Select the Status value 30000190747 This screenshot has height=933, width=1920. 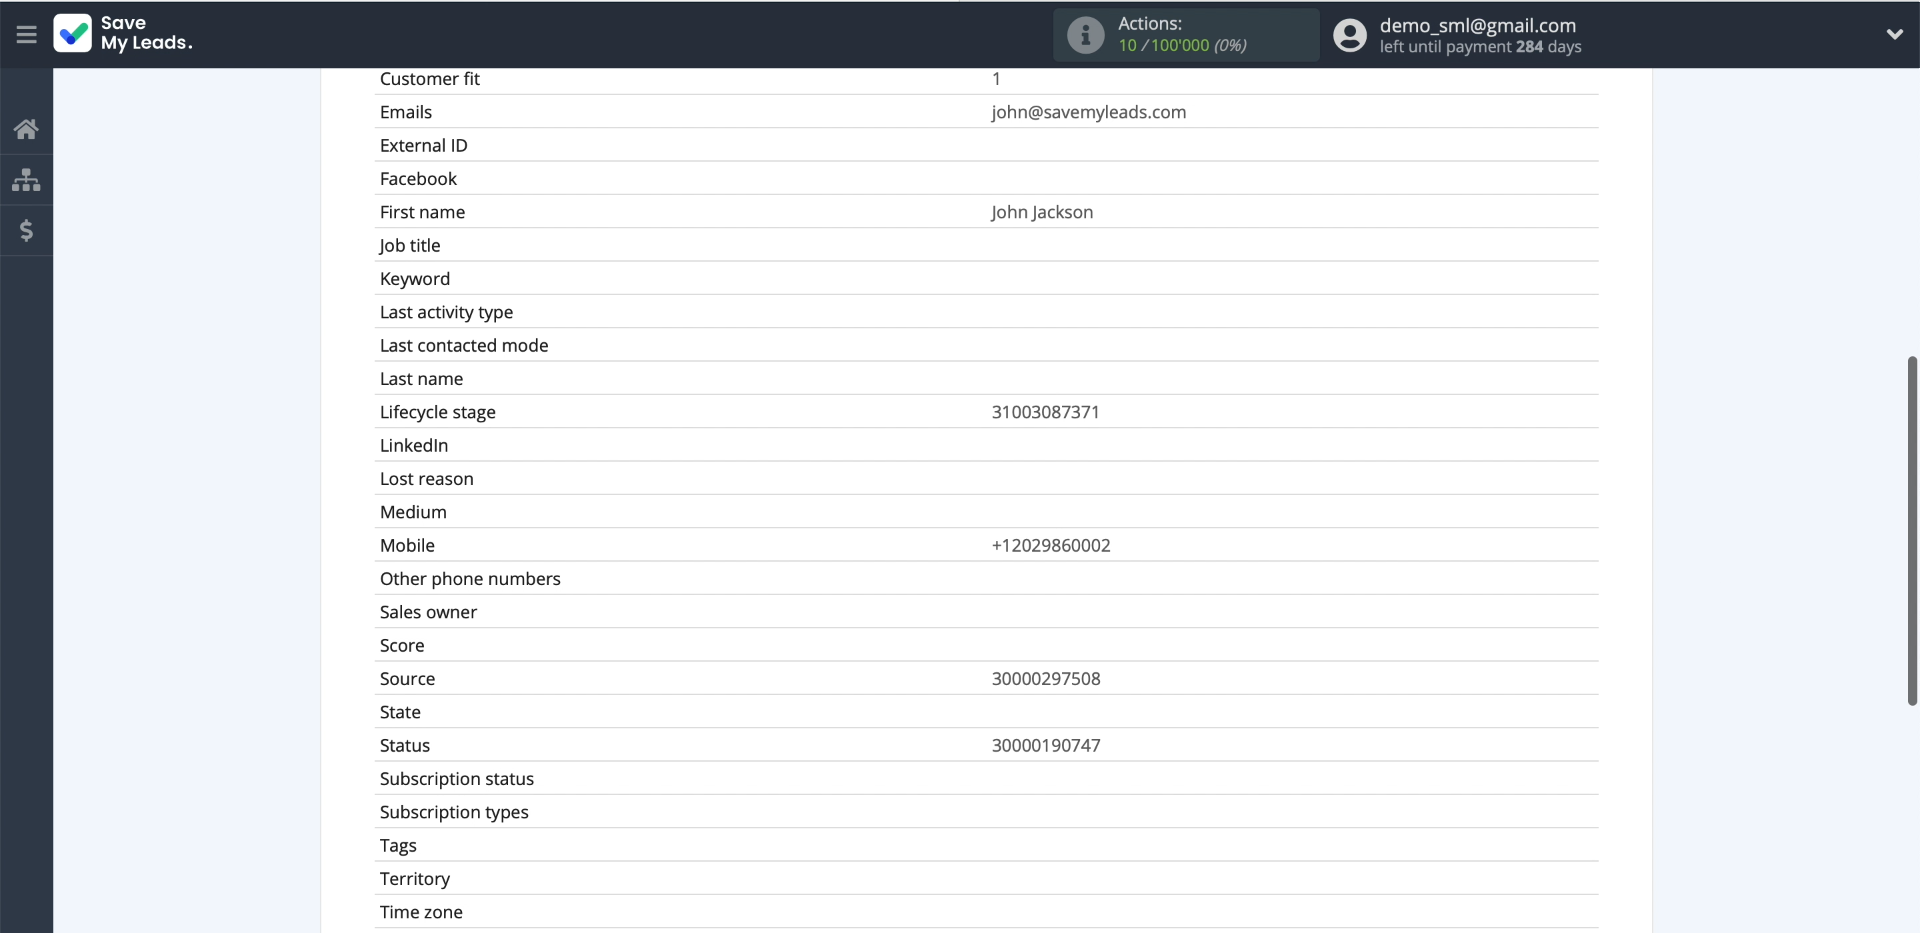click(1046, 745)
